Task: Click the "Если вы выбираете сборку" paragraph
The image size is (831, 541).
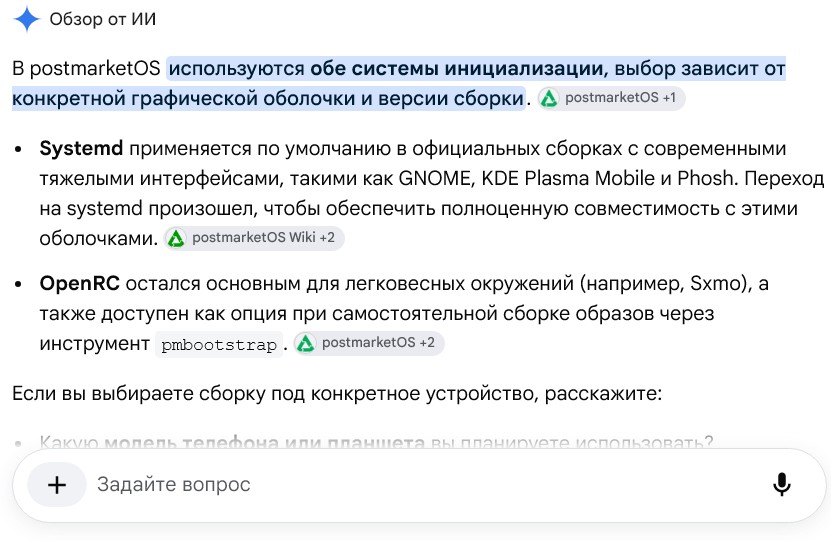Action: pos(337,394)
